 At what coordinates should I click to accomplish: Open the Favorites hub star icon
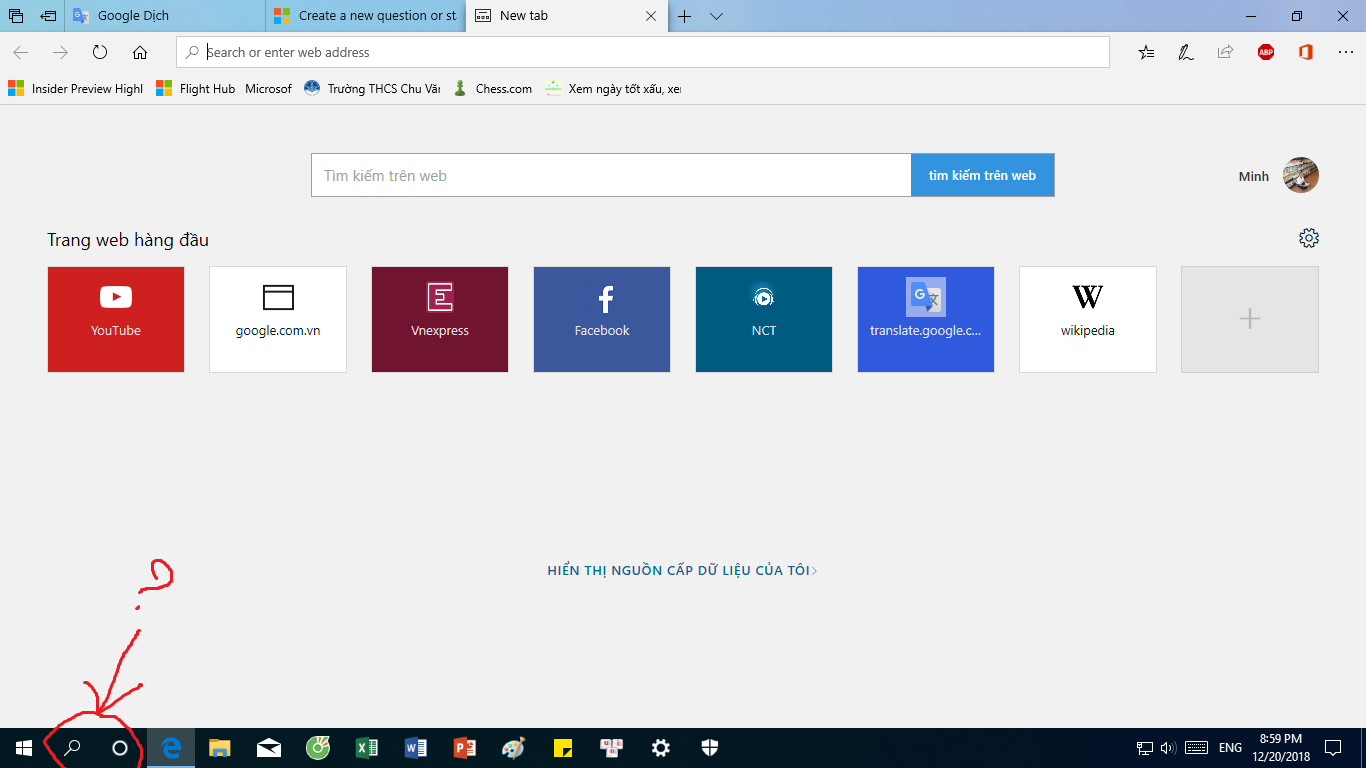coord(1146,52)
